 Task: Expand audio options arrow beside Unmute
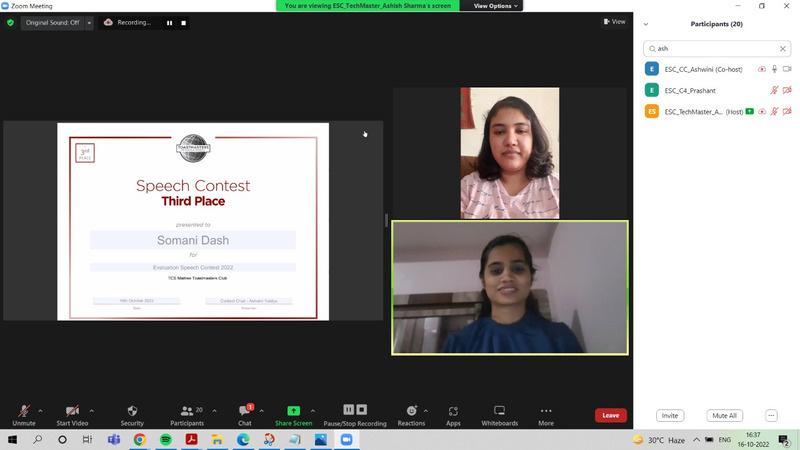(40, 411)
